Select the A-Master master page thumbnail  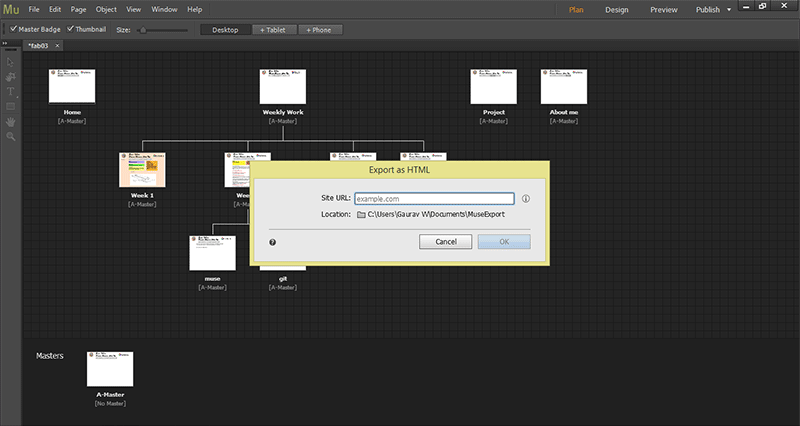[x=110, y=368]
